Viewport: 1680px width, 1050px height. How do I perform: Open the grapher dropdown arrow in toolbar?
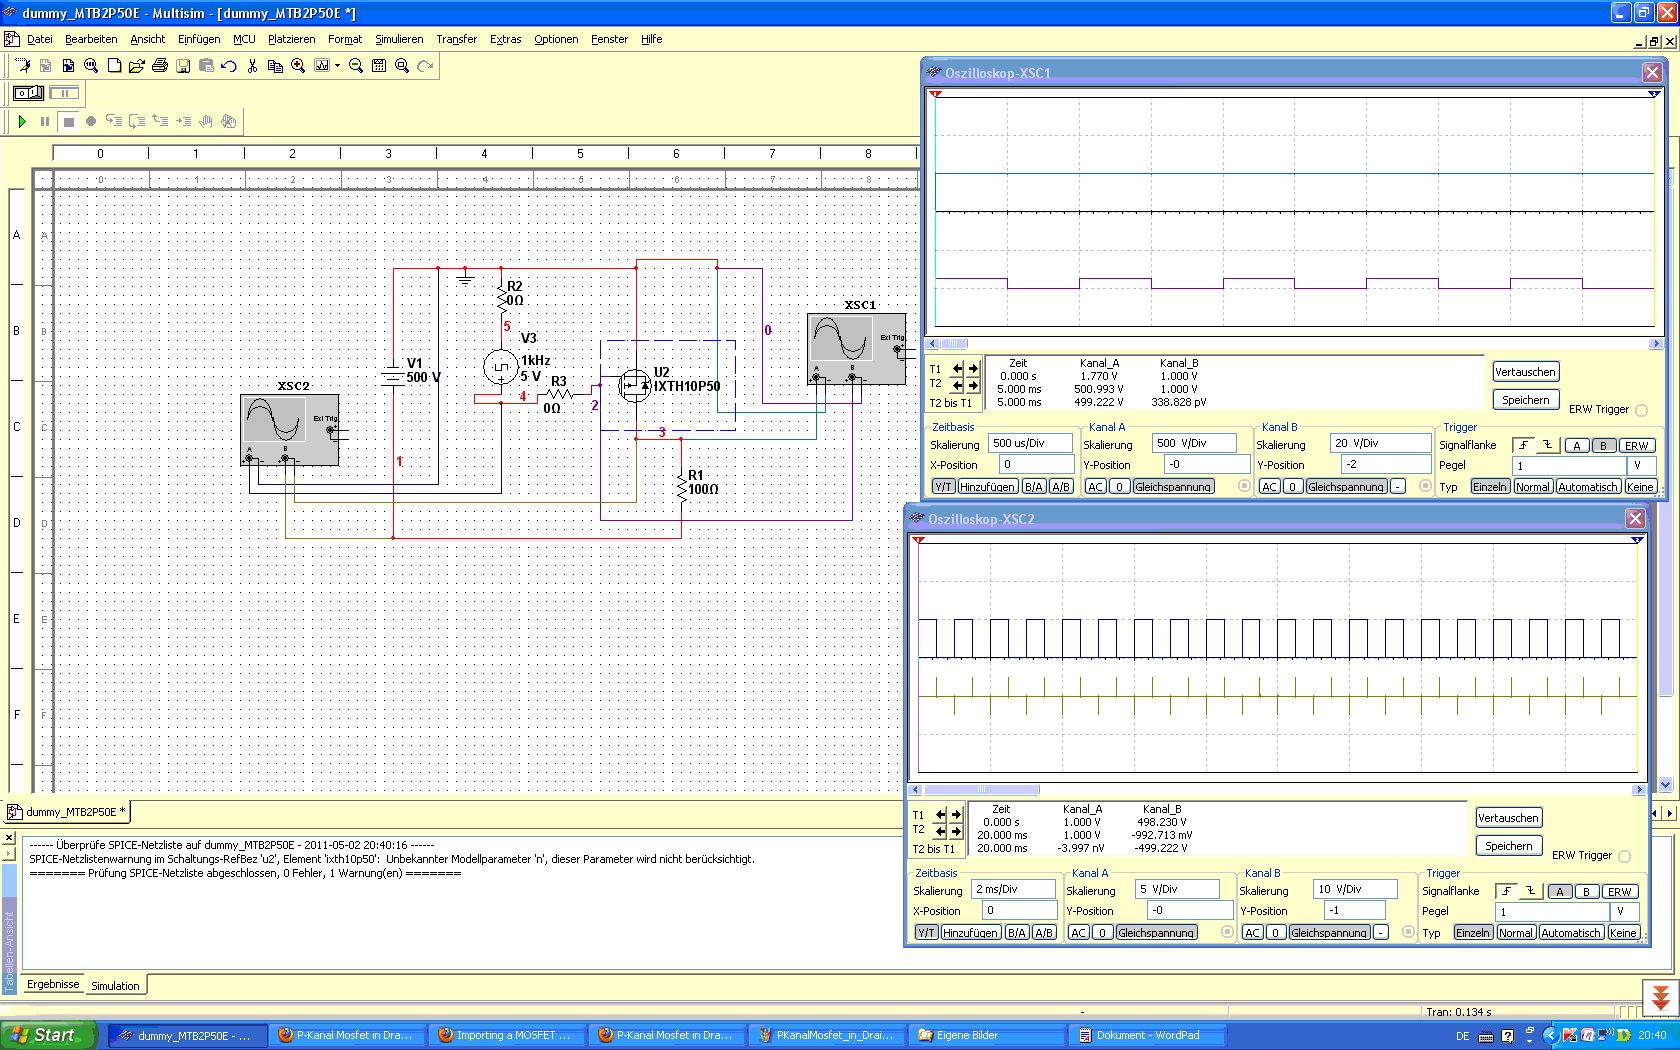point(338,66)
